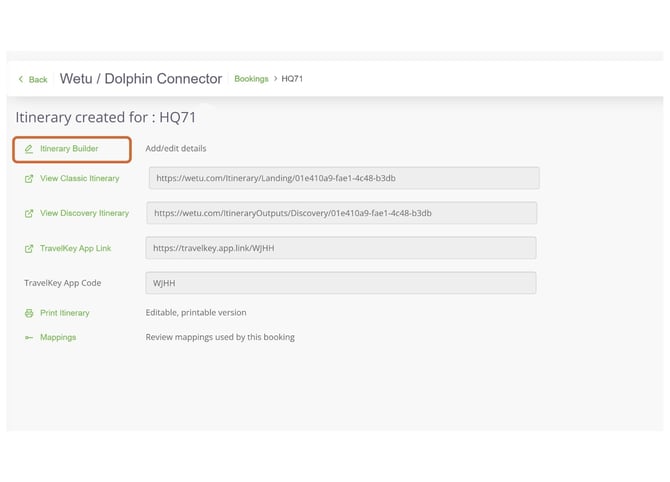Viewport: 670px width, 482px height.
Task: Open the Bookings breadcrumb link
Action: coord(251,79)
